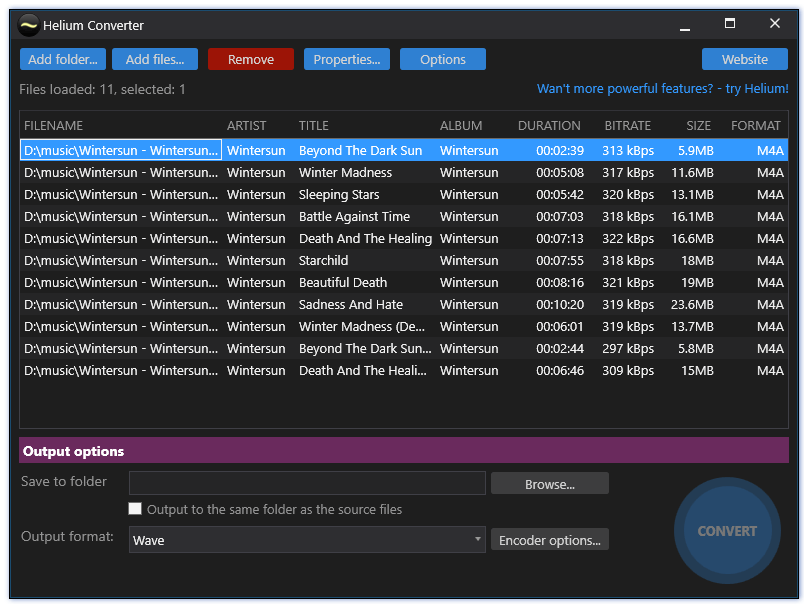810x608 pixels.
Task: Click the 297 kBps bitrate cell
Action: point(628,349)
